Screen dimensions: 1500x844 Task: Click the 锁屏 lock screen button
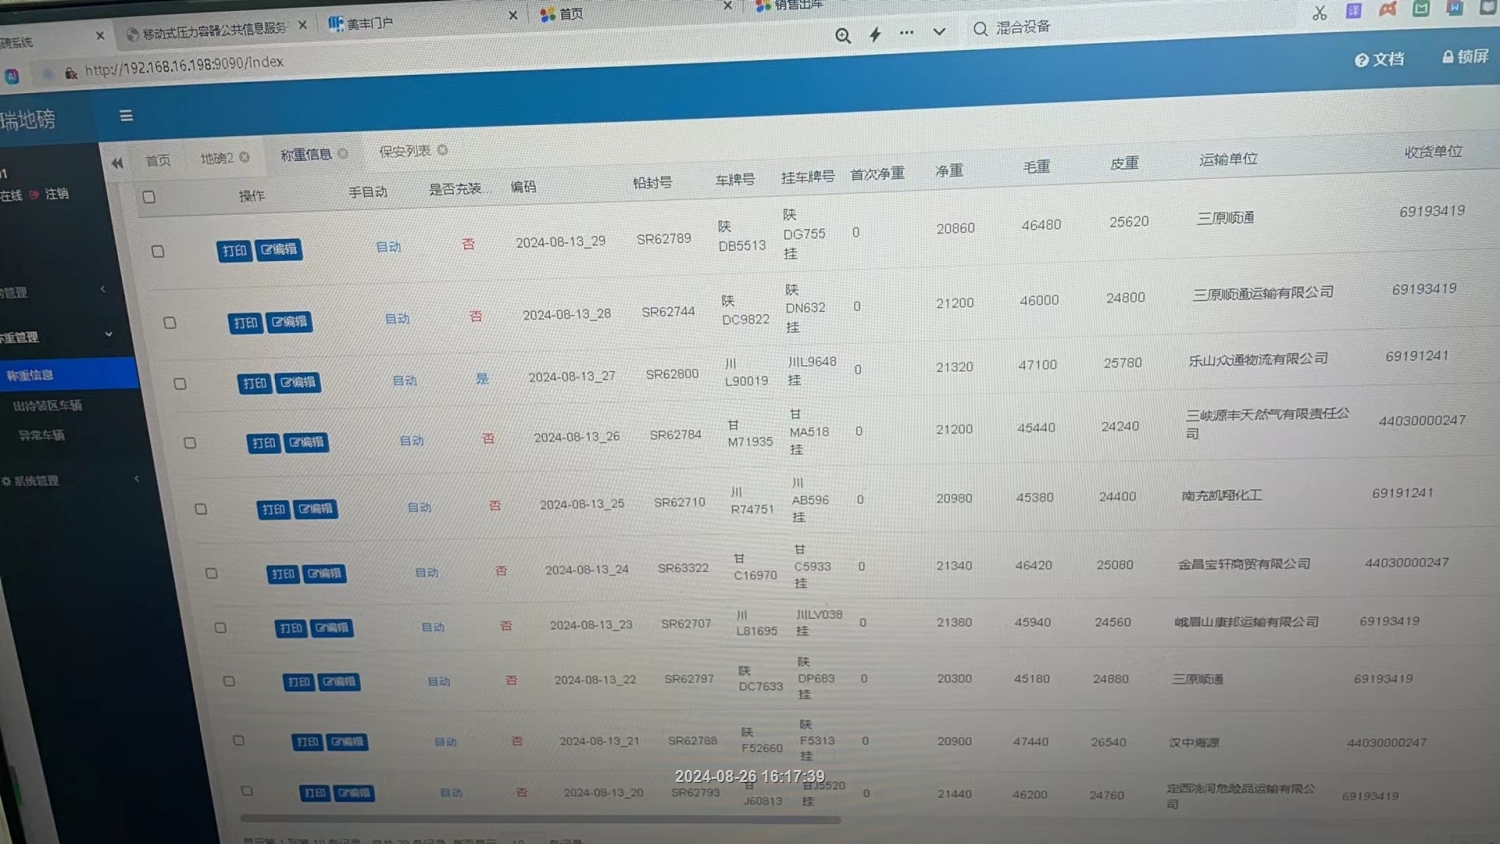(x=1465, y=57)
